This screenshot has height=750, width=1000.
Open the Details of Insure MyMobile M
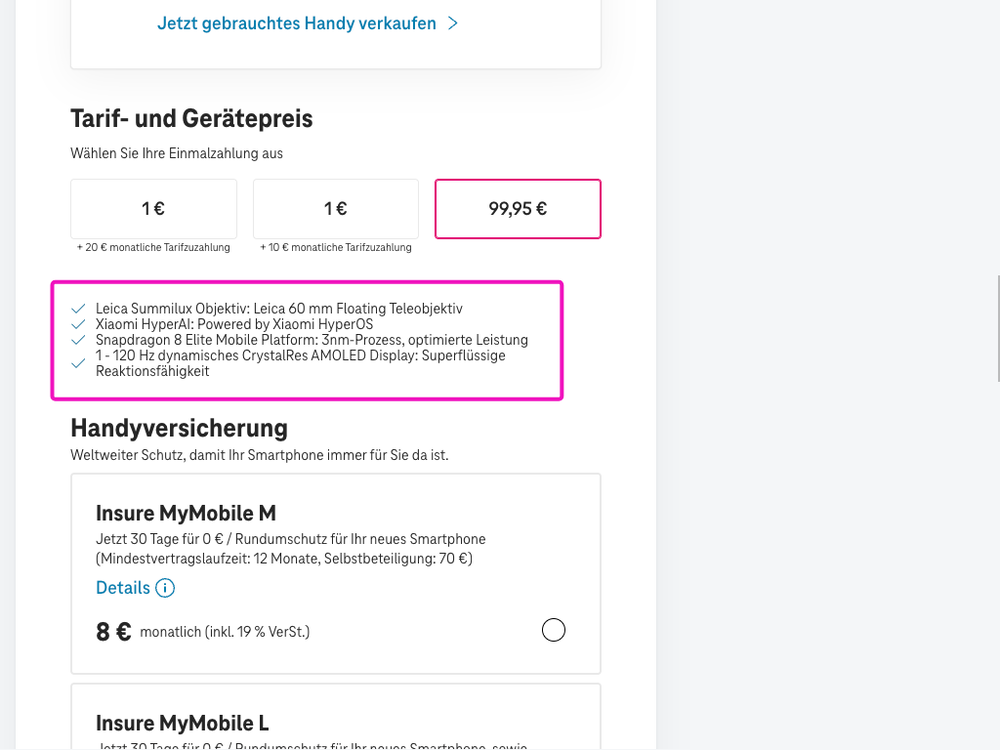point(124,588)
